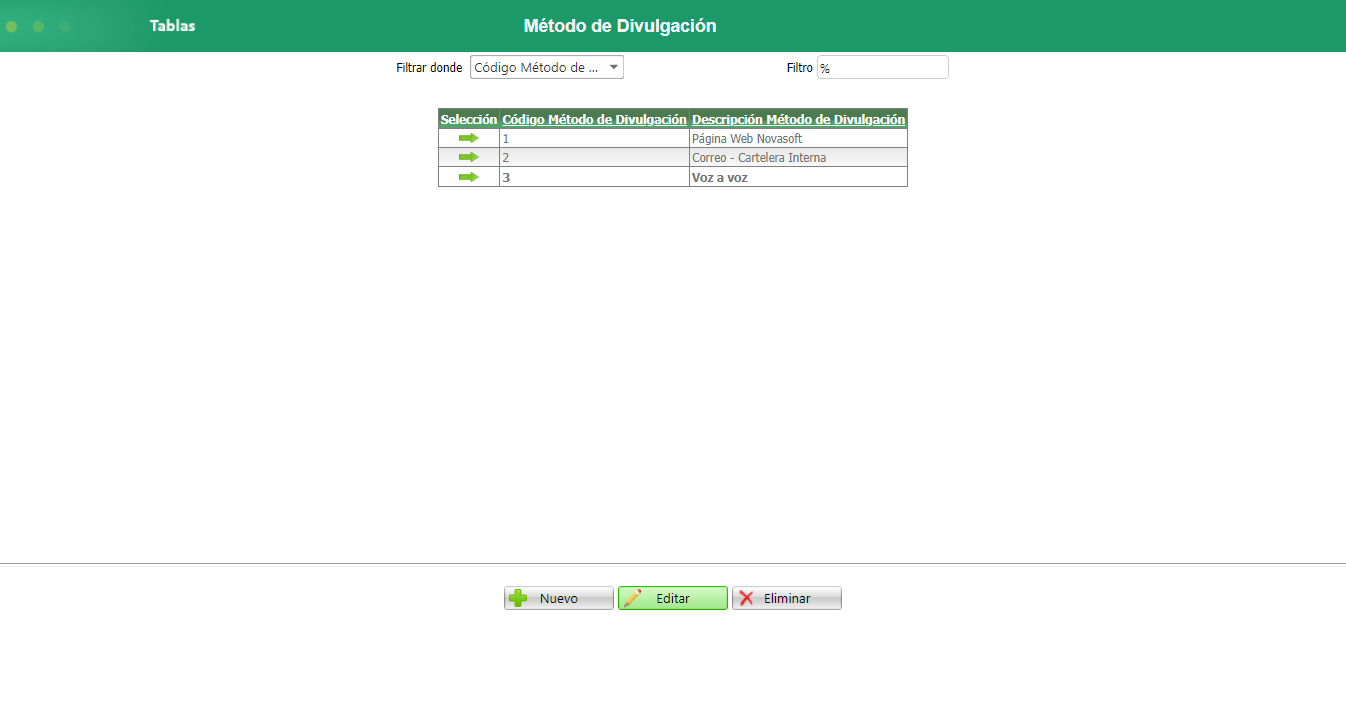
Task: Click the Voz a voz cell
Action: point(798,177)
